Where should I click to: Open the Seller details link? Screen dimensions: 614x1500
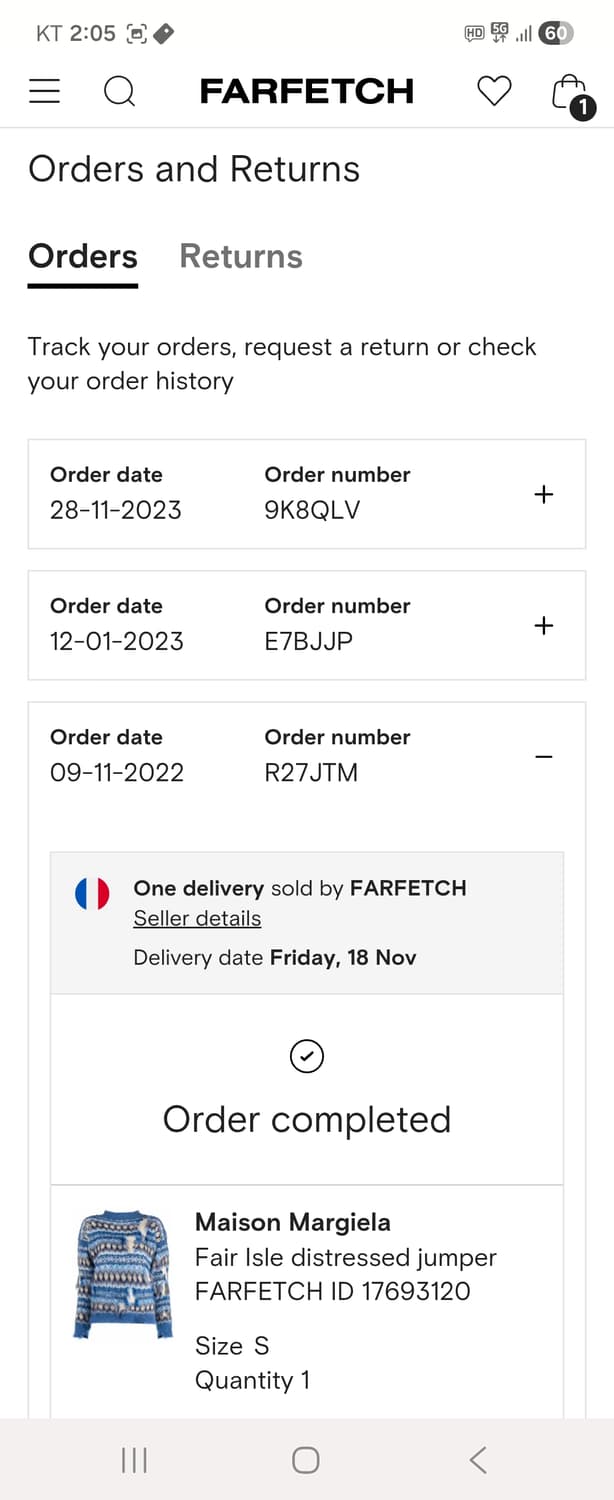[197, 919]
